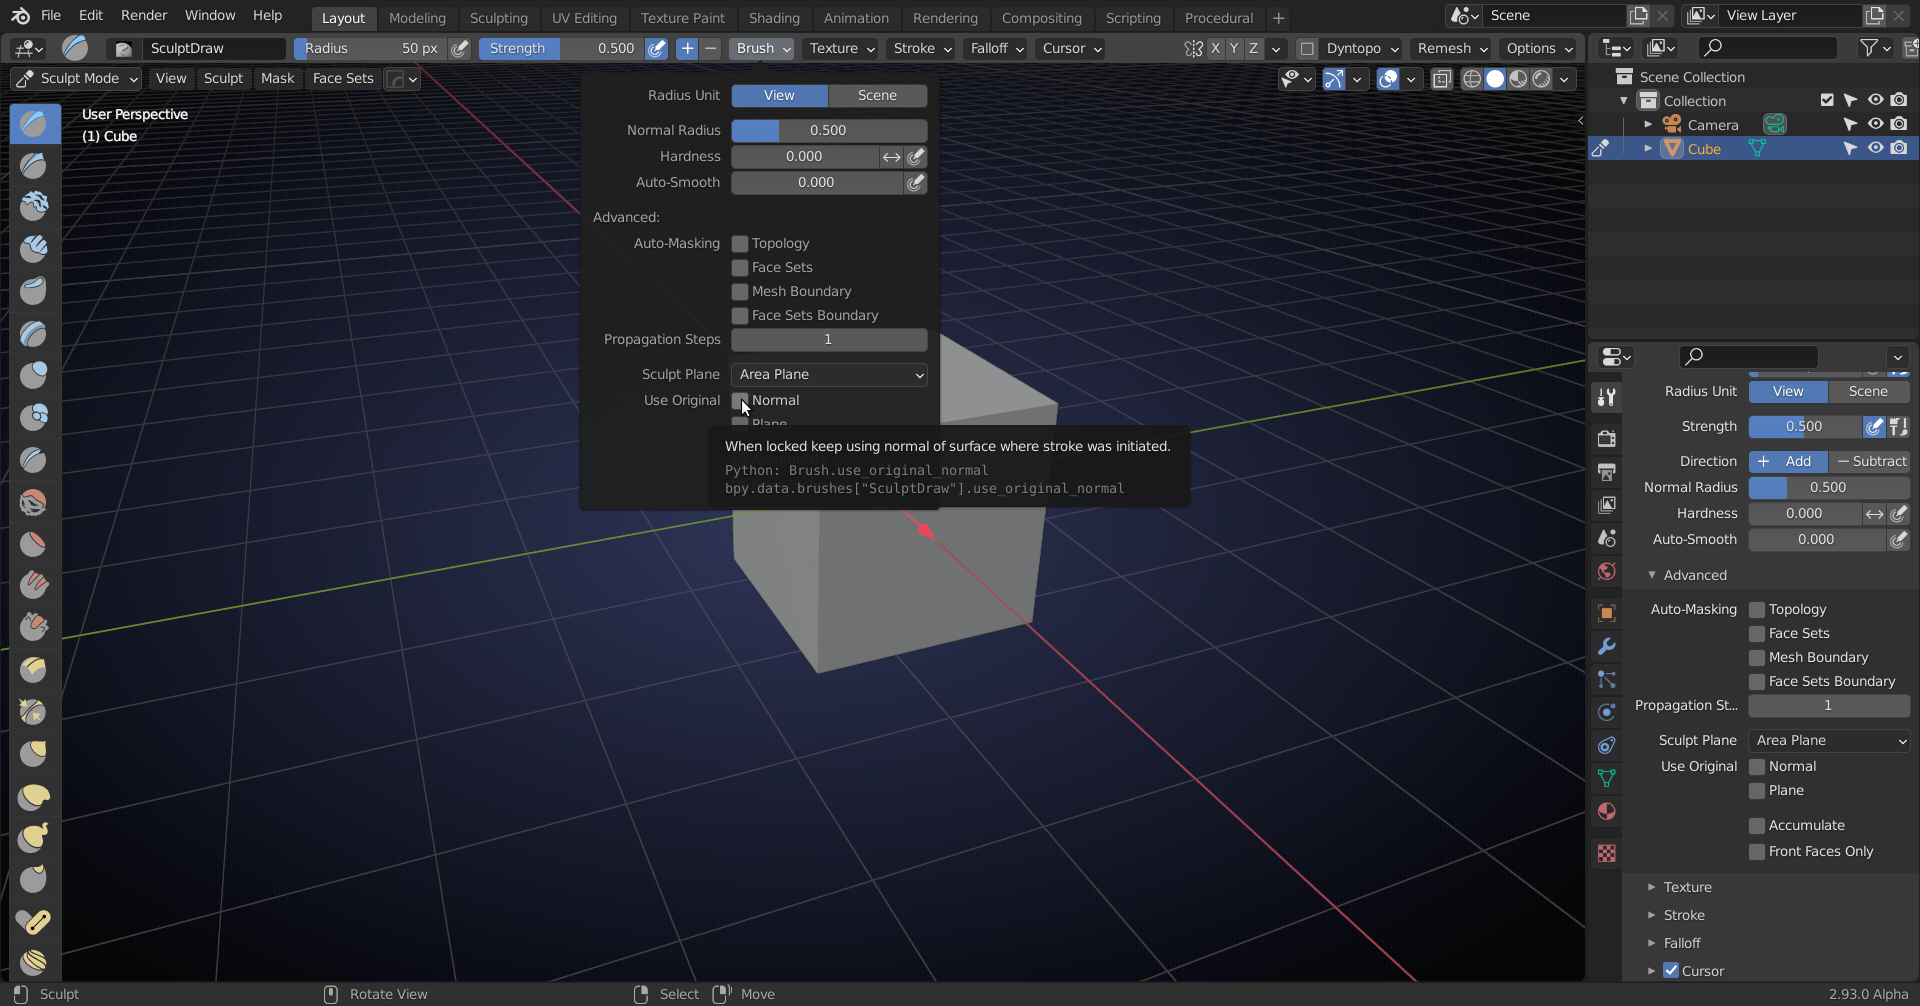Viewport: 1920px width, 1006px height.
Task: Open the Modifier Properties wrench tab
Action: click(1607, 647)
